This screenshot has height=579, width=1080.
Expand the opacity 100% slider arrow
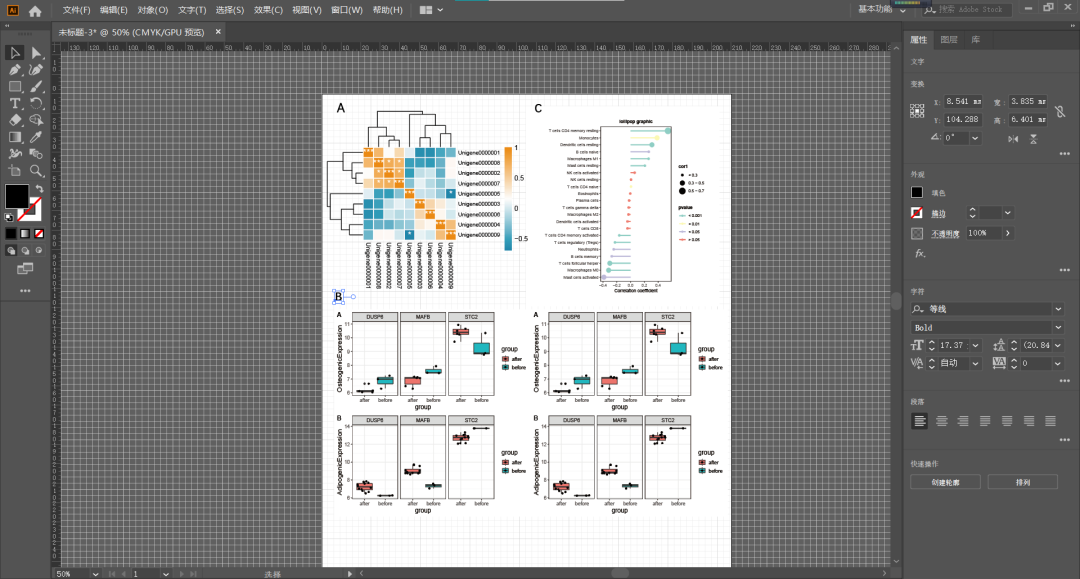[x=1008, y=233]
